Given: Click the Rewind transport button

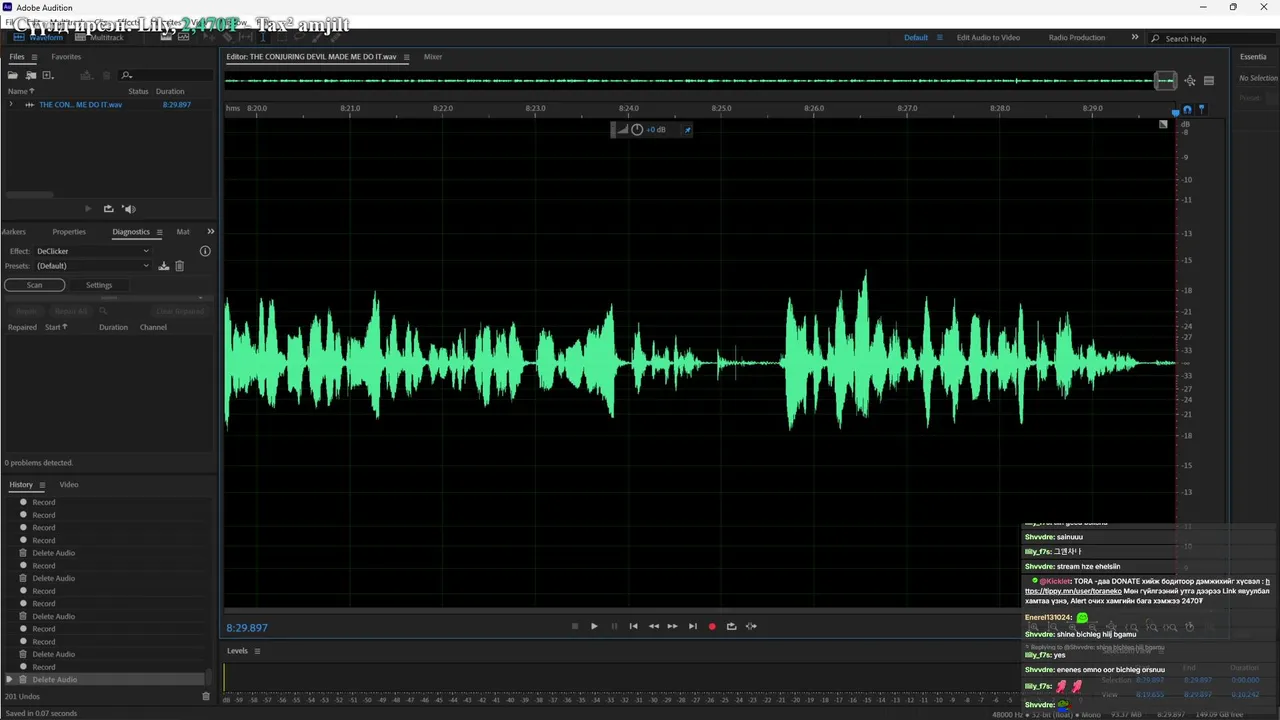Looking at the screenshot, I should point(654,626).
